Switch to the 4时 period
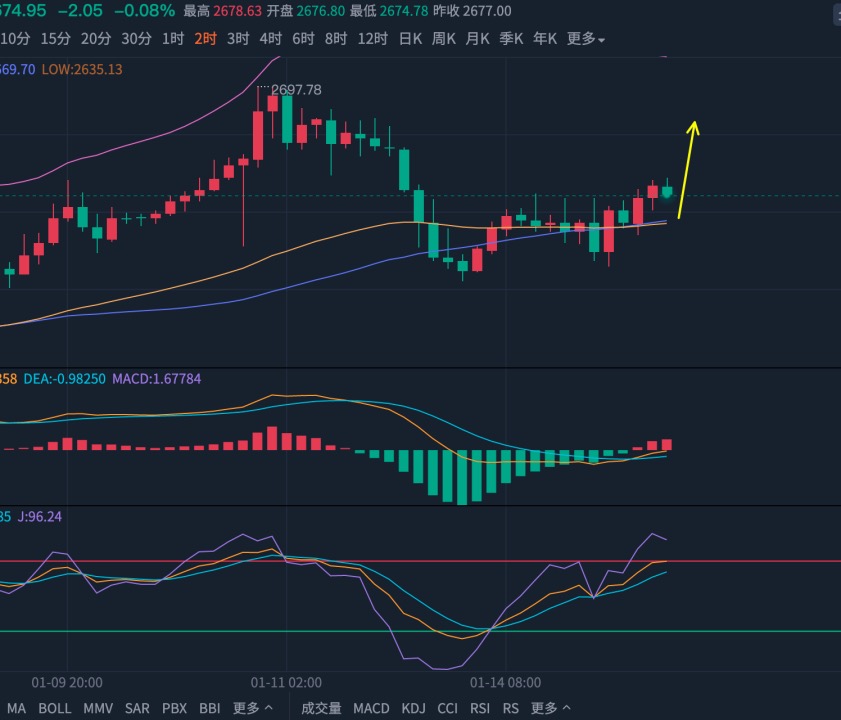The image size is (841, 720). (x=271, y=39)
